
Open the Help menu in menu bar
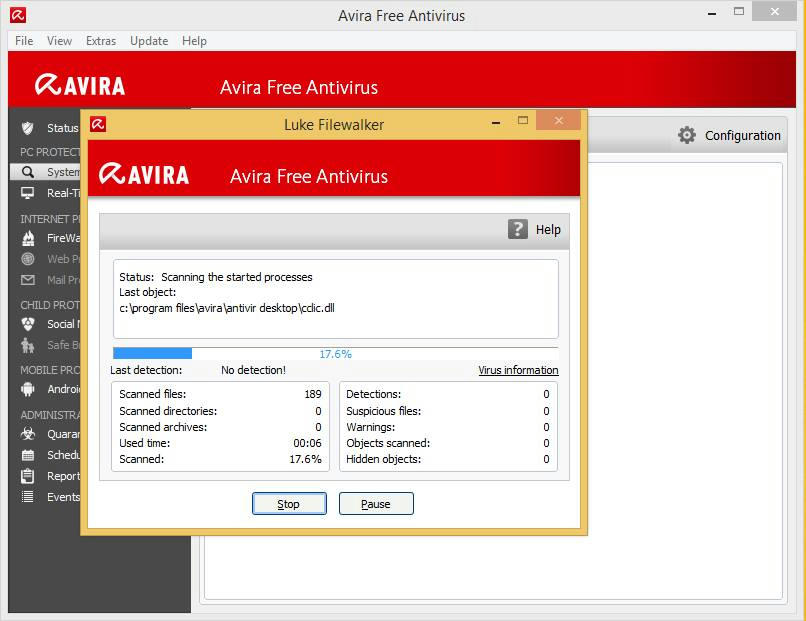point(194,41)
